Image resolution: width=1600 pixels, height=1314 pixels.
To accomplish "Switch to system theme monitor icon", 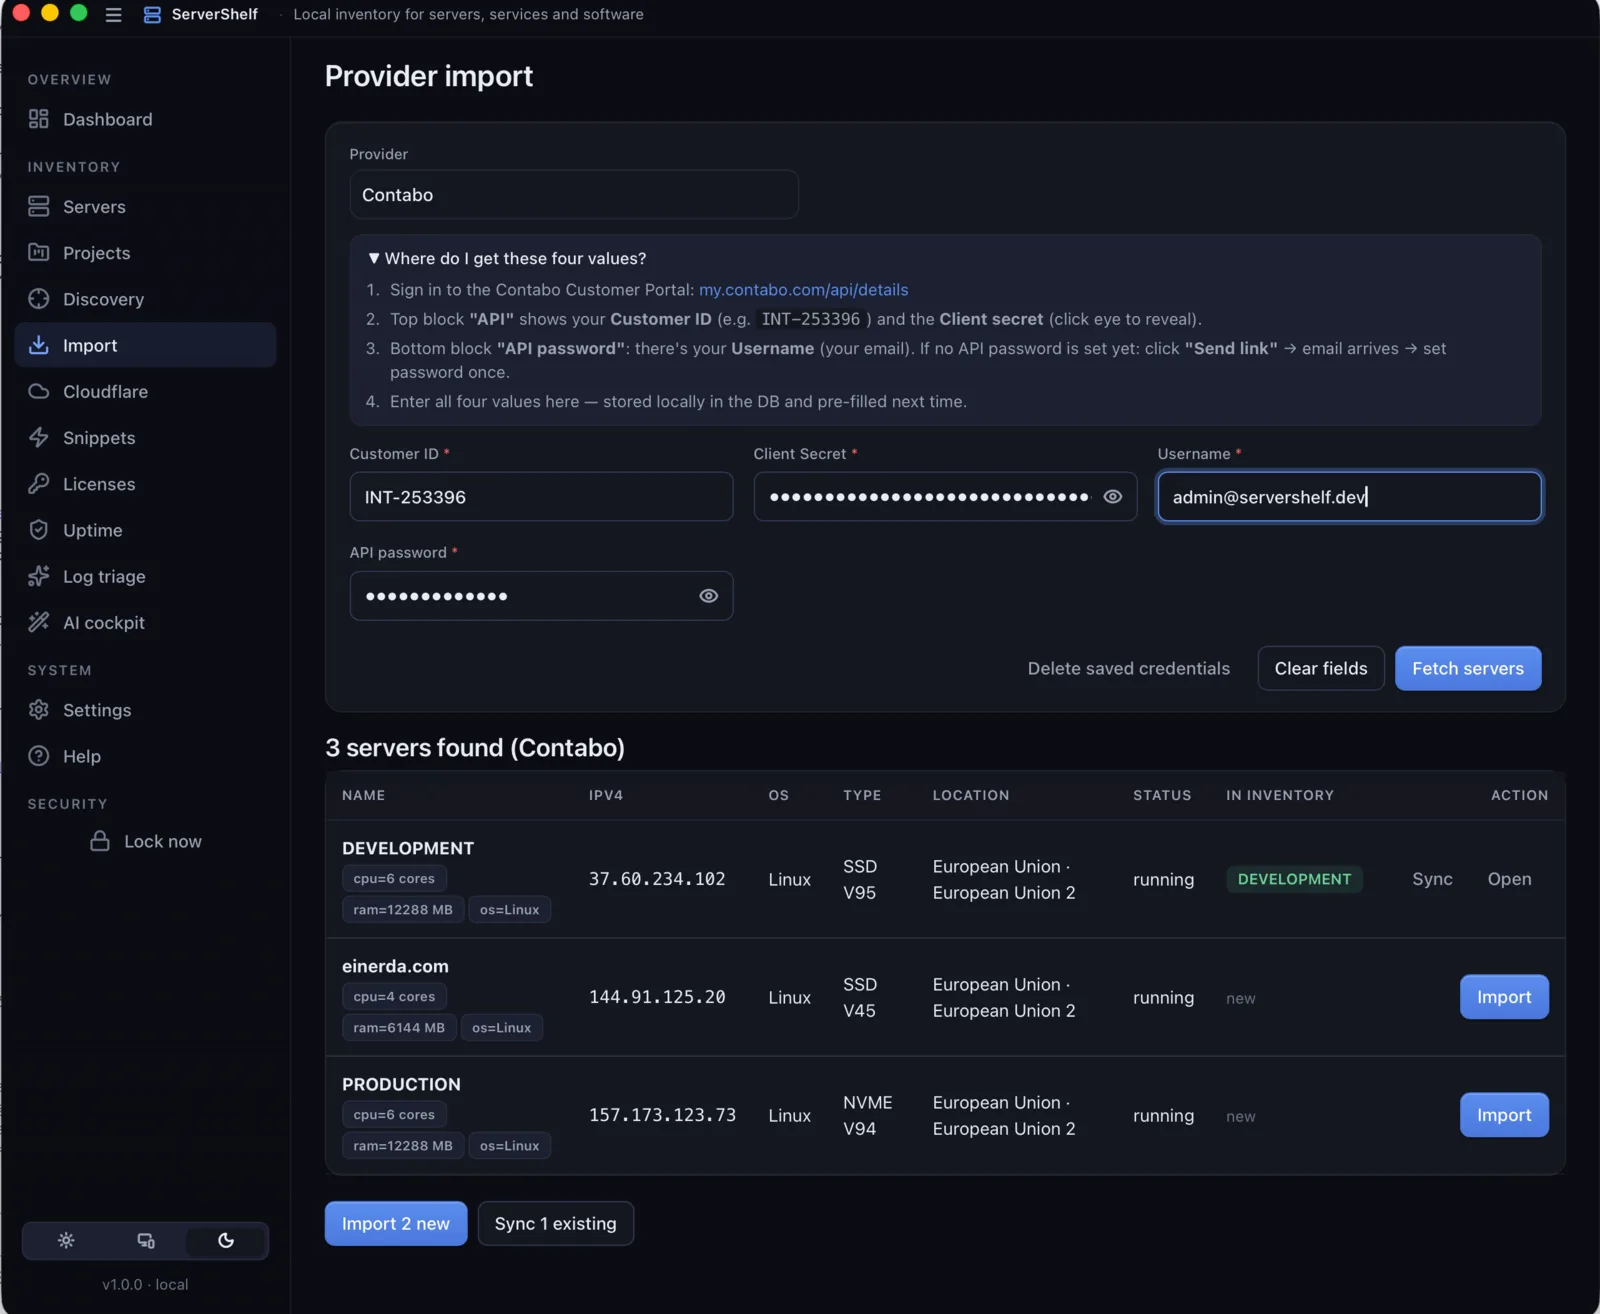I will tap(146, 1241).
